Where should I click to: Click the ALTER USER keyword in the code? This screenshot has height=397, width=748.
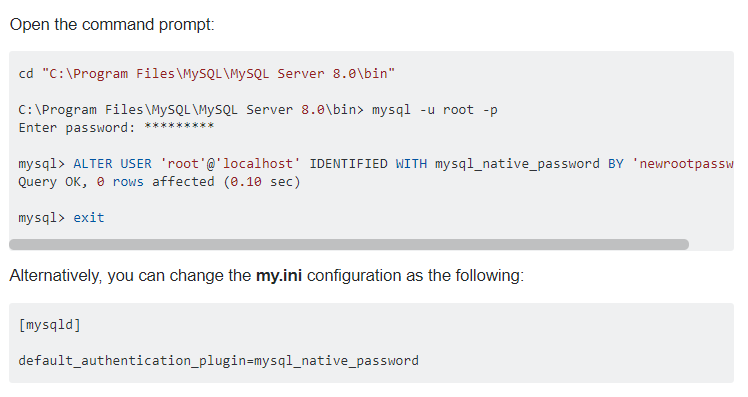click(x=112, y=164)
